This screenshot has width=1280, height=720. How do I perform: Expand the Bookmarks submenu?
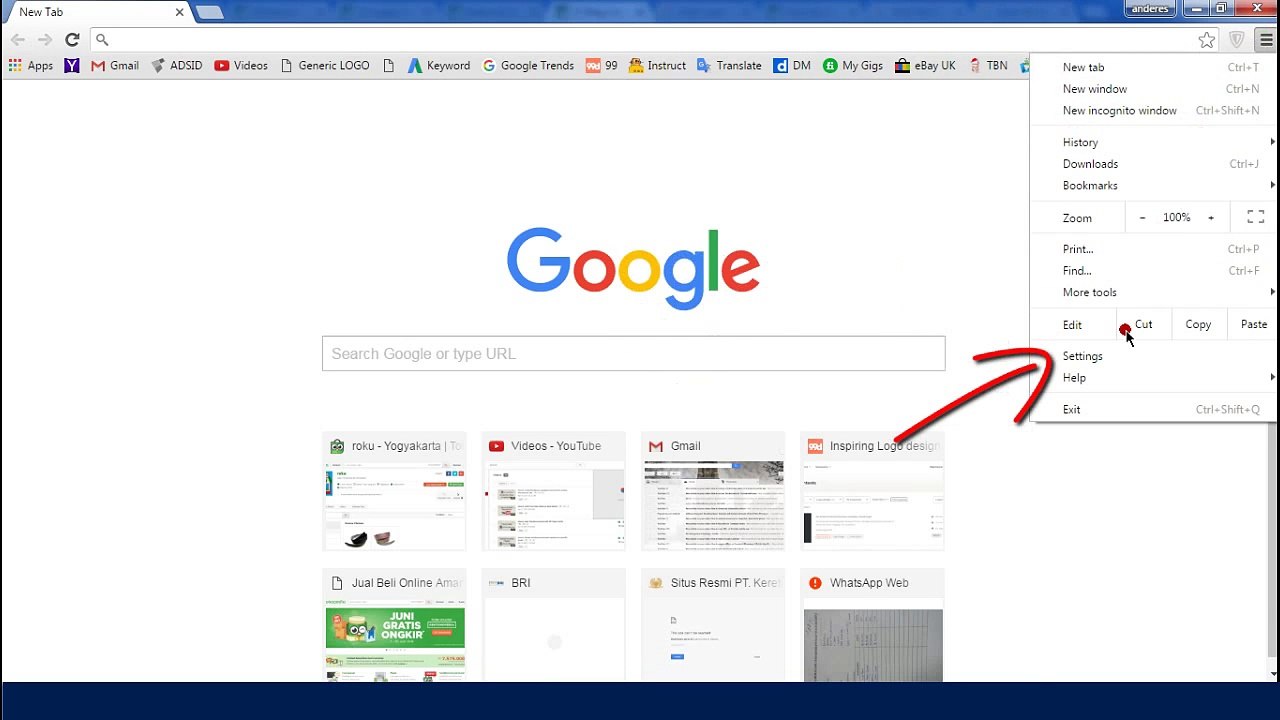point(1154,186)
